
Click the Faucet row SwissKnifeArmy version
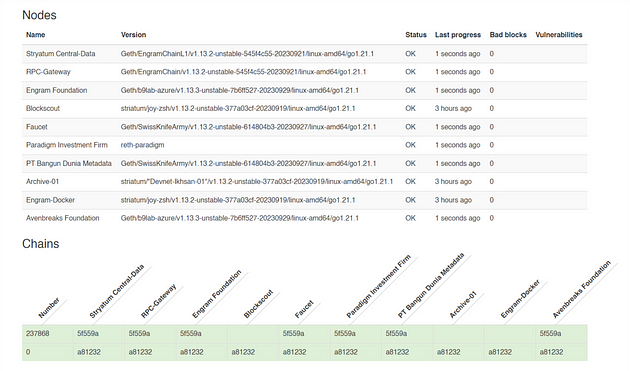tap(248, 127)
